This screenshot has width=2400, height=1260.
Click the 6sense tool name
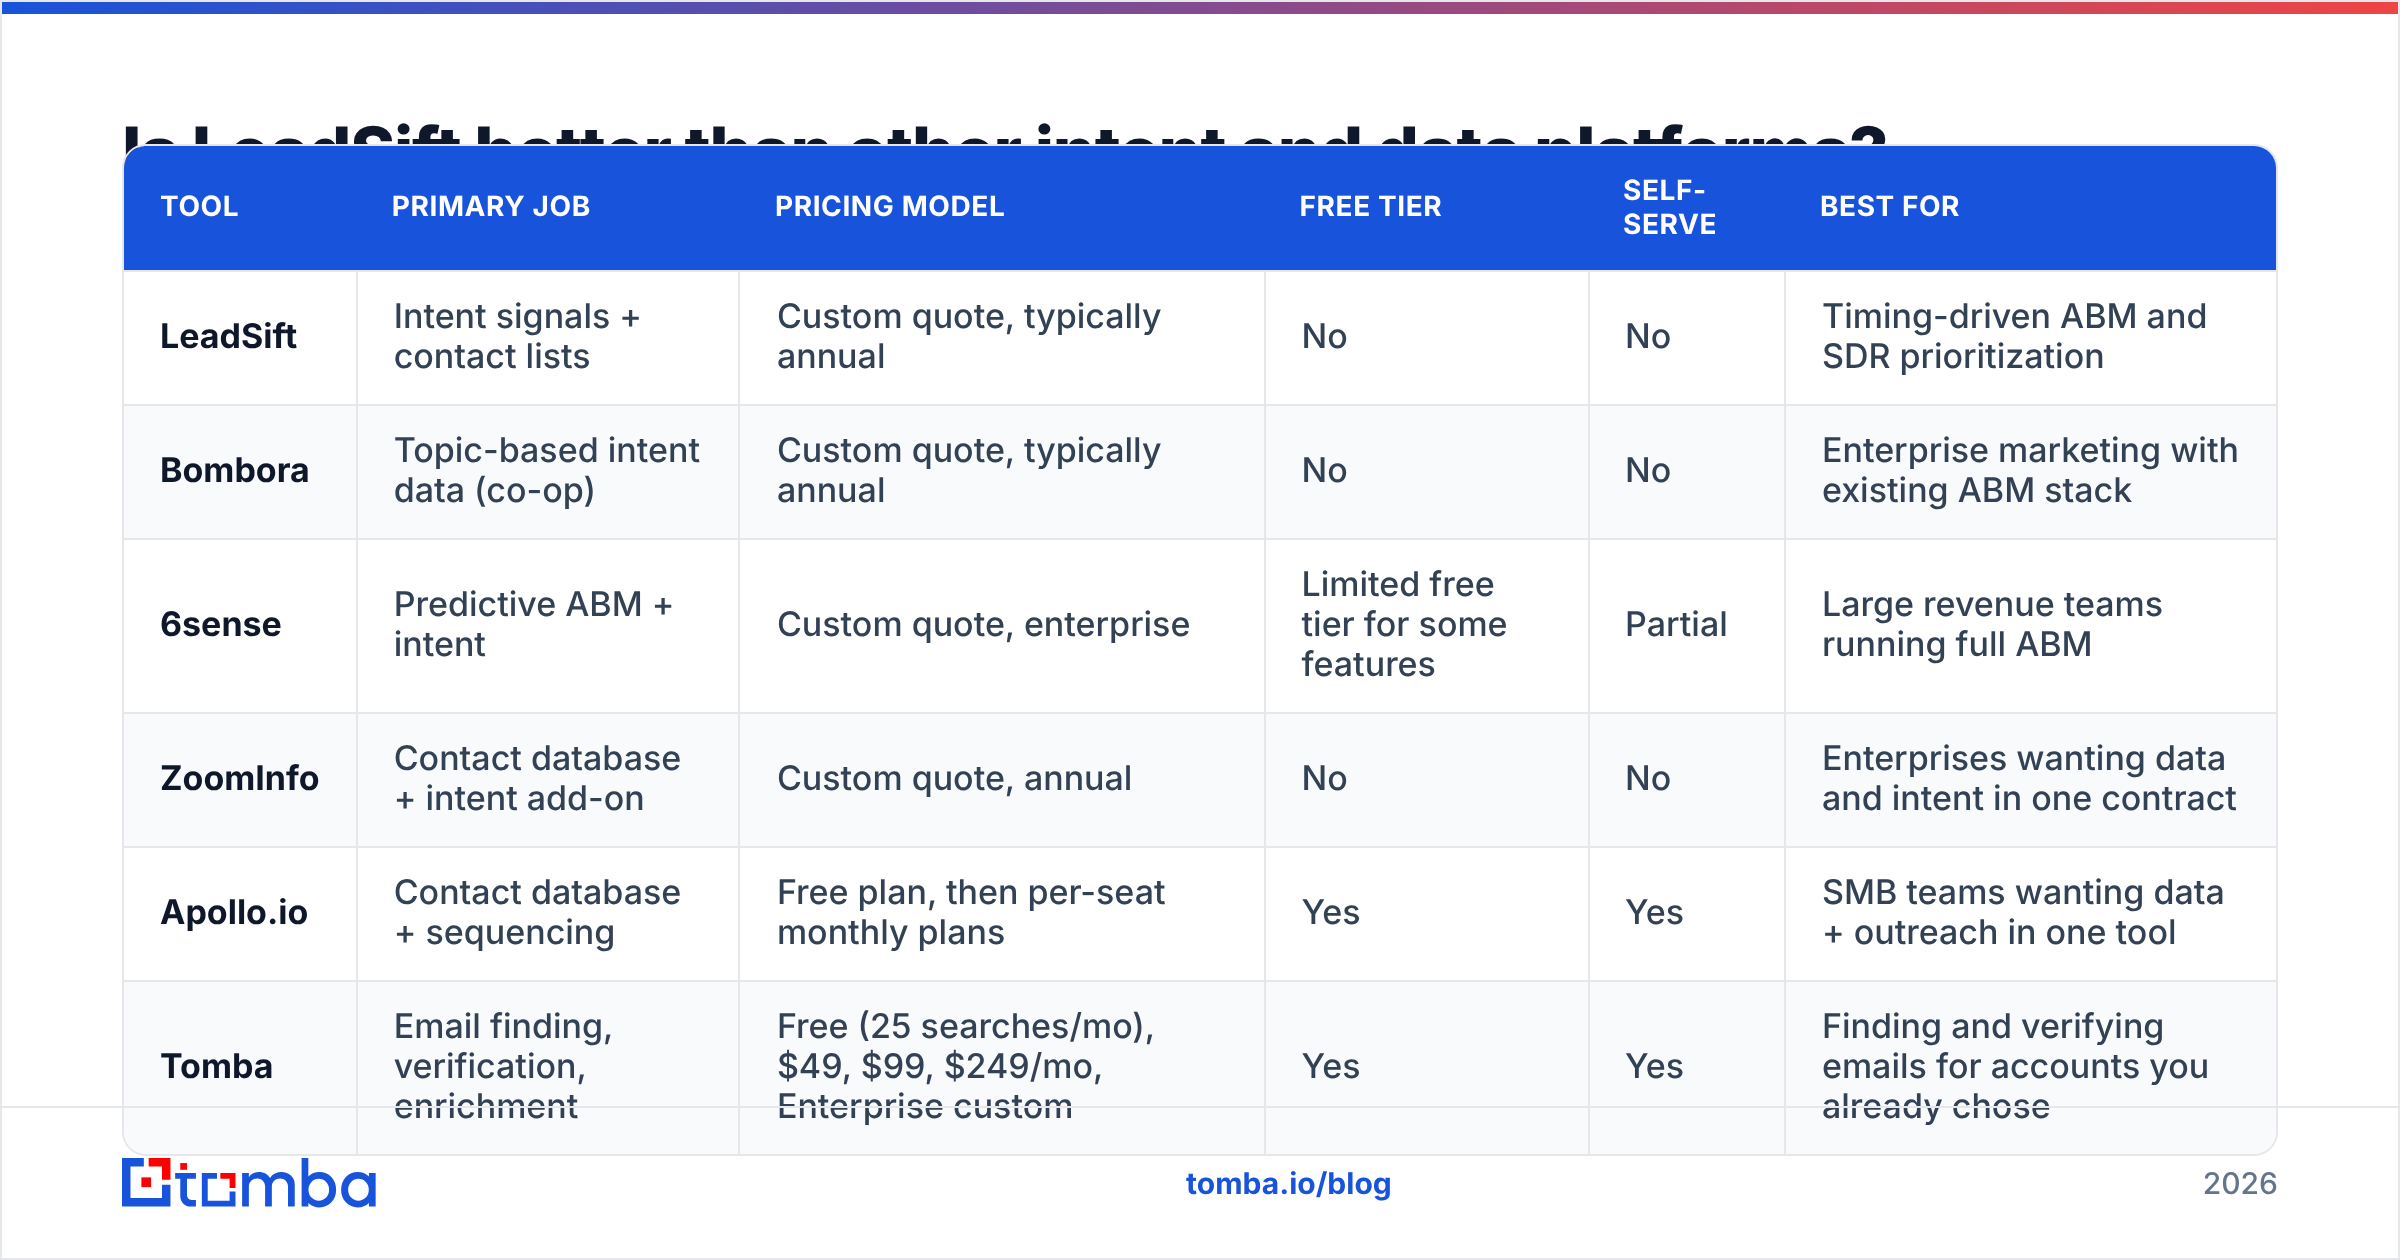(x=221, y=625)
